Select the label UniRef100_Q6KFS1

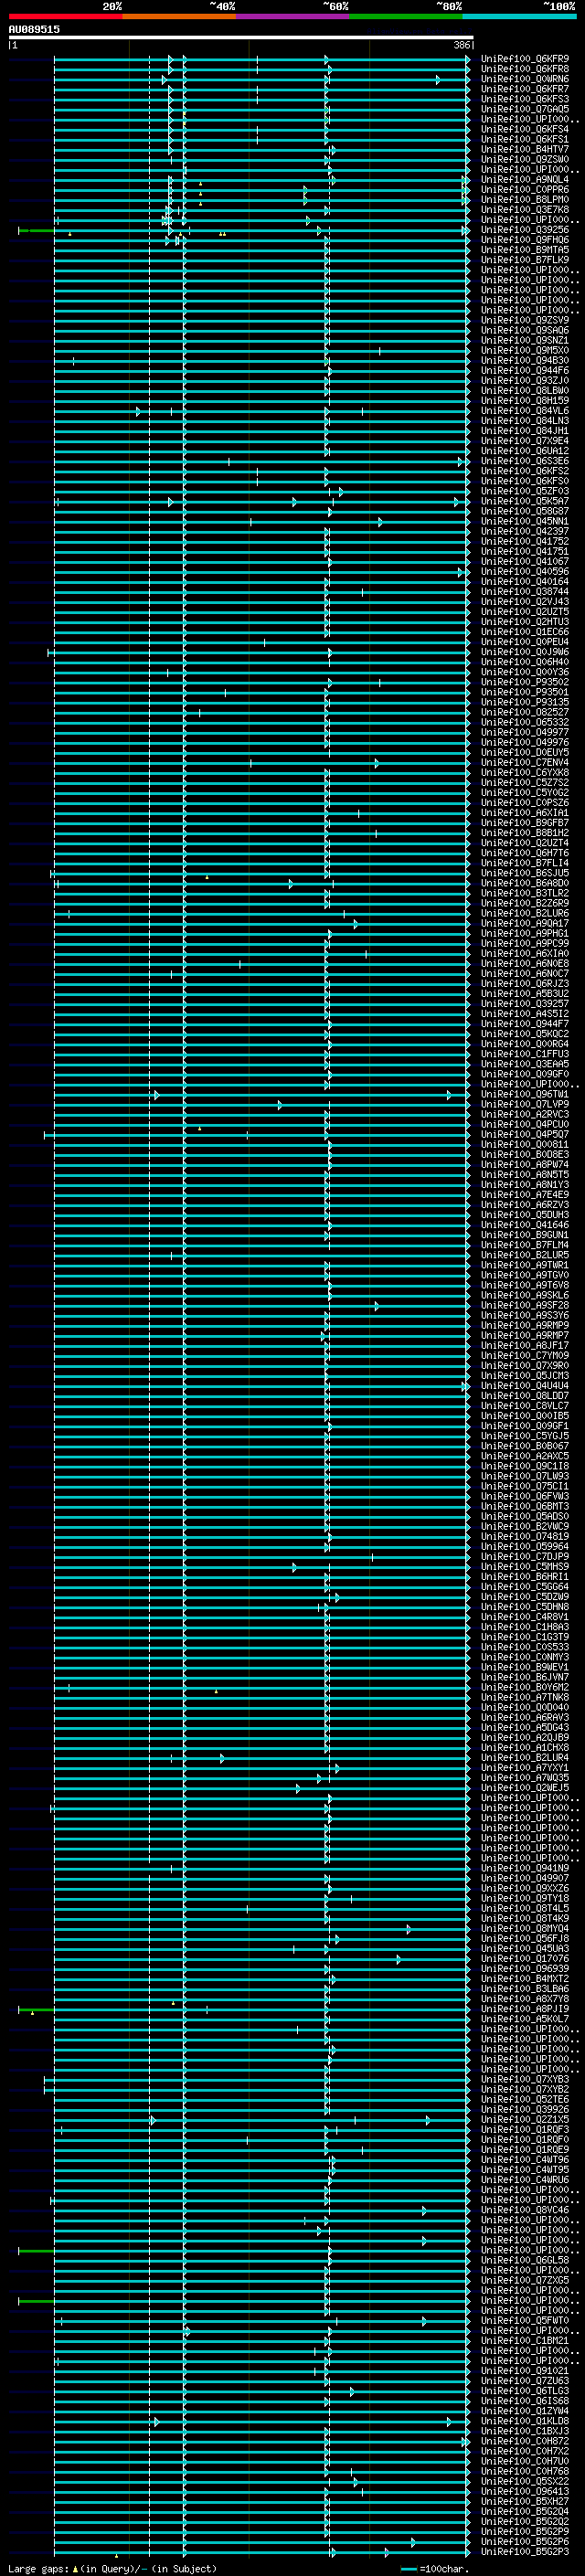coord(525,139)
